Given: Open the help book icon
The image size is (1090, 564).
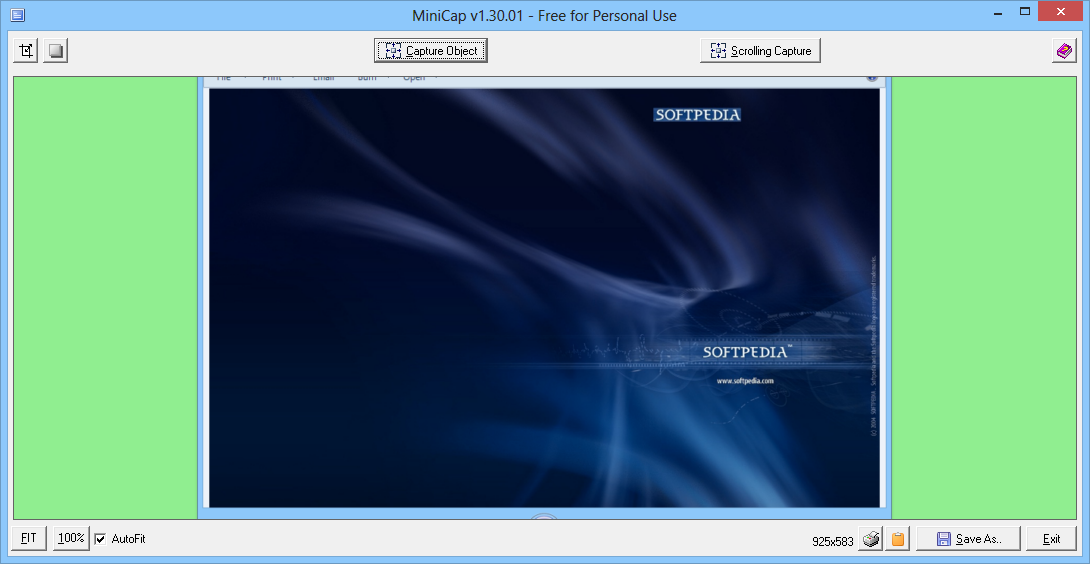Looking at the screenshot, I should tap(1064, 51).
